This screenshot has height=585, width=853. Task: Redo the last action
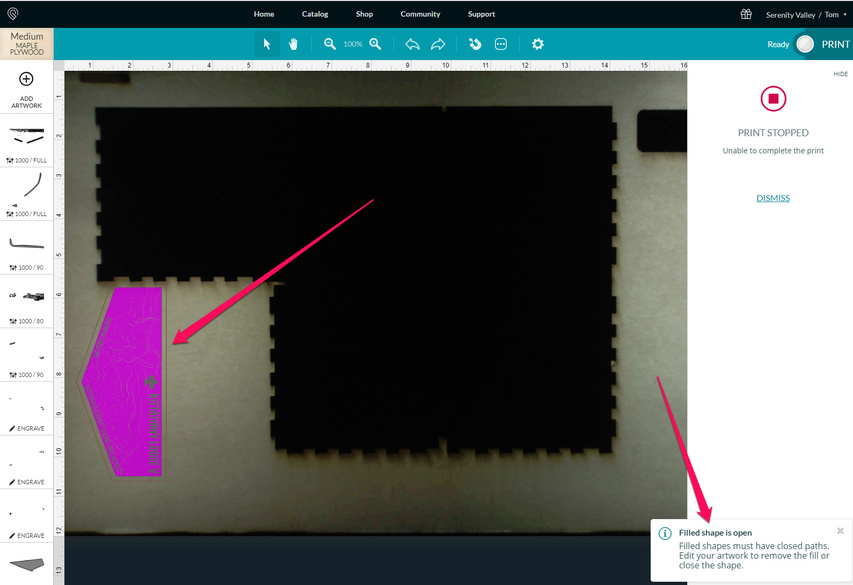438,44
